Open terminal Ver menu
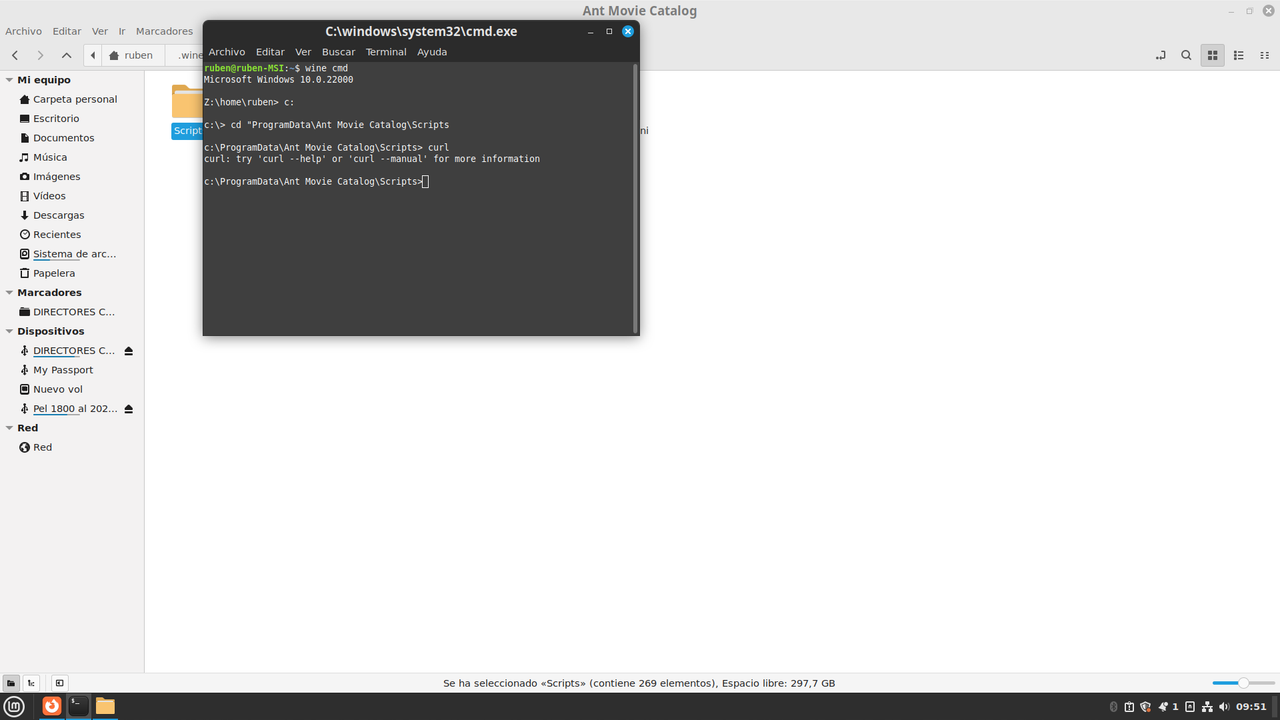 click(303, 52)
